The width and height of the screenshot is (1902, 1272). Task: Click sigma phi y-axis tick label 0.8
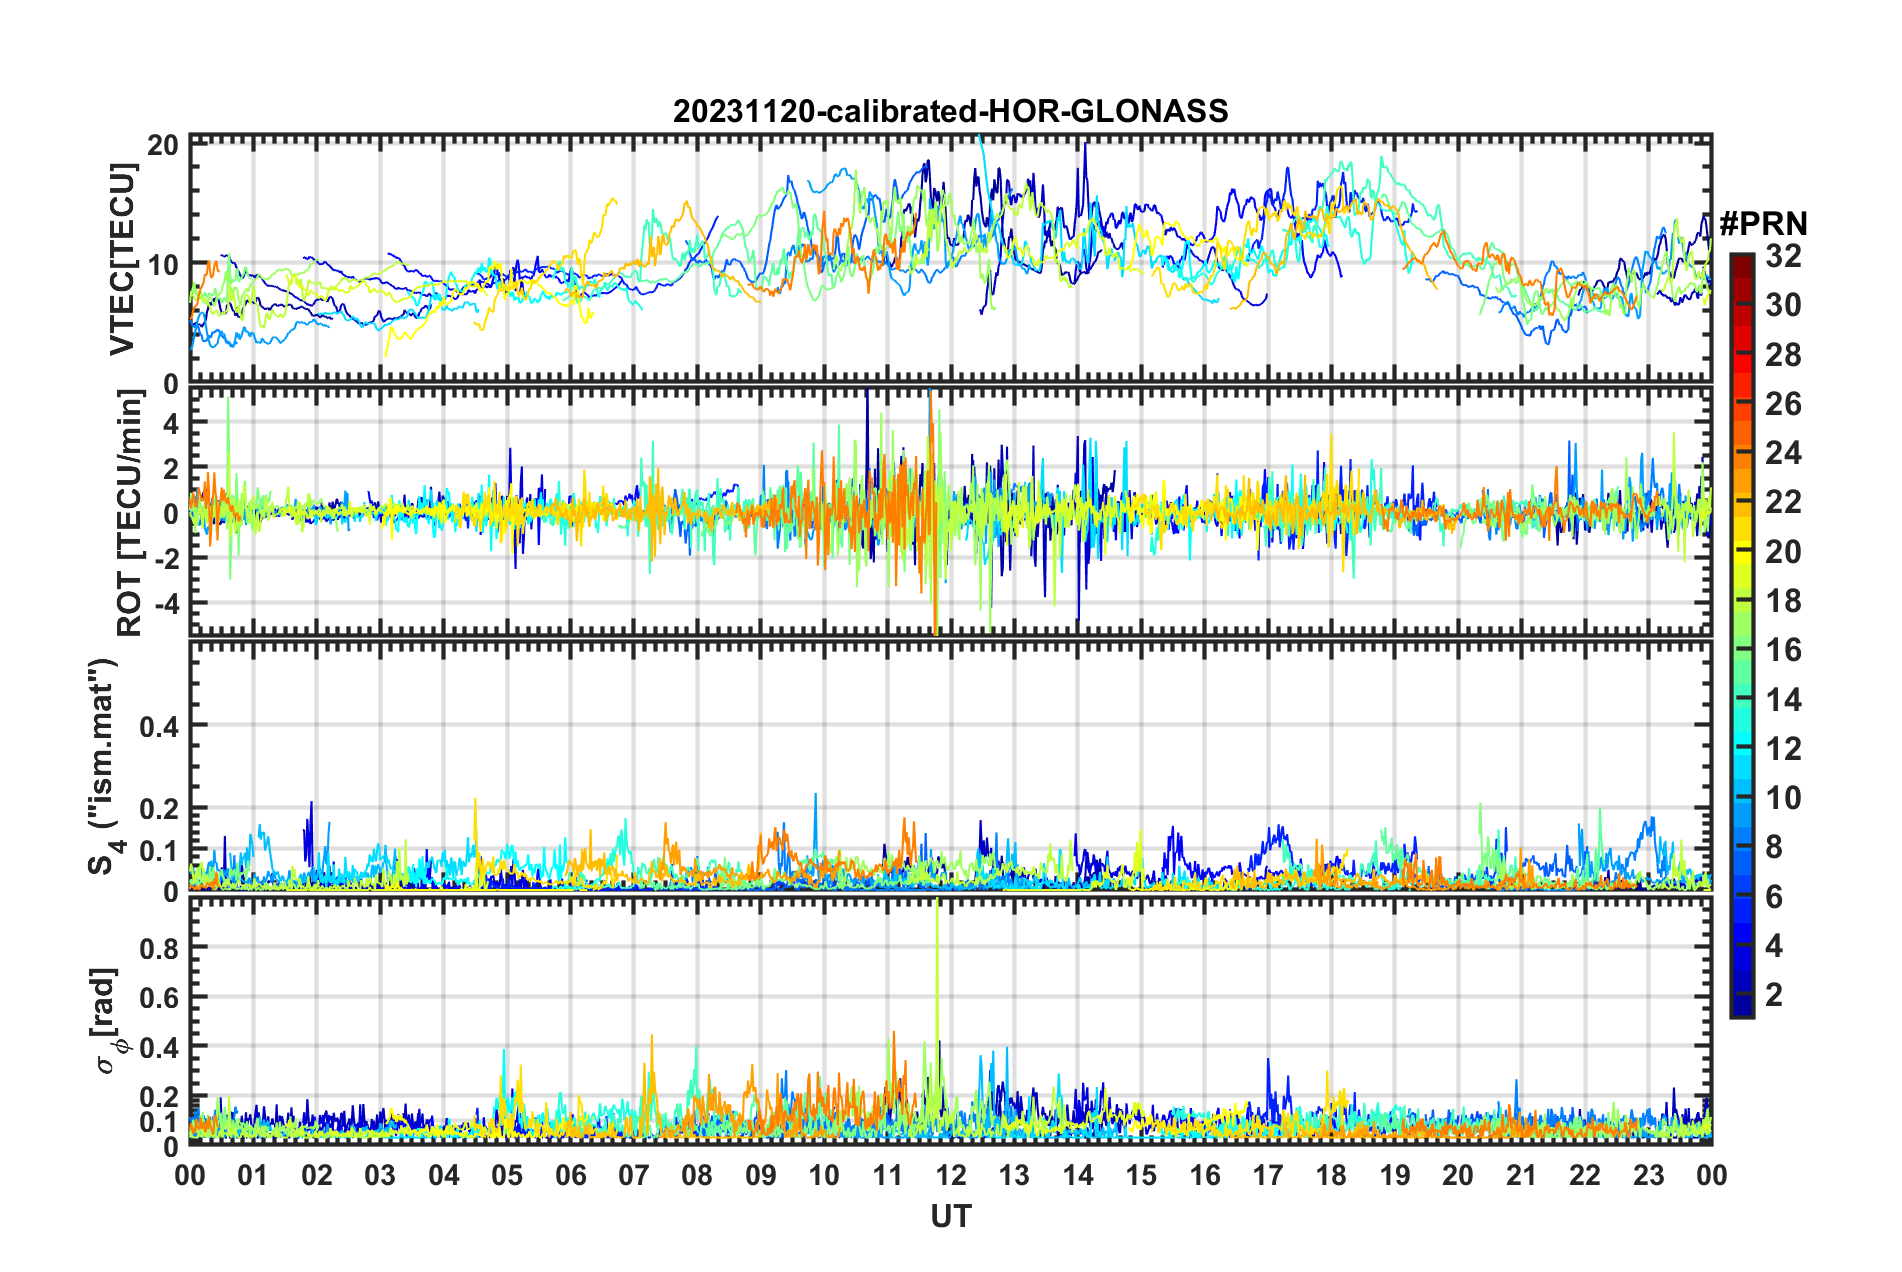159,947
